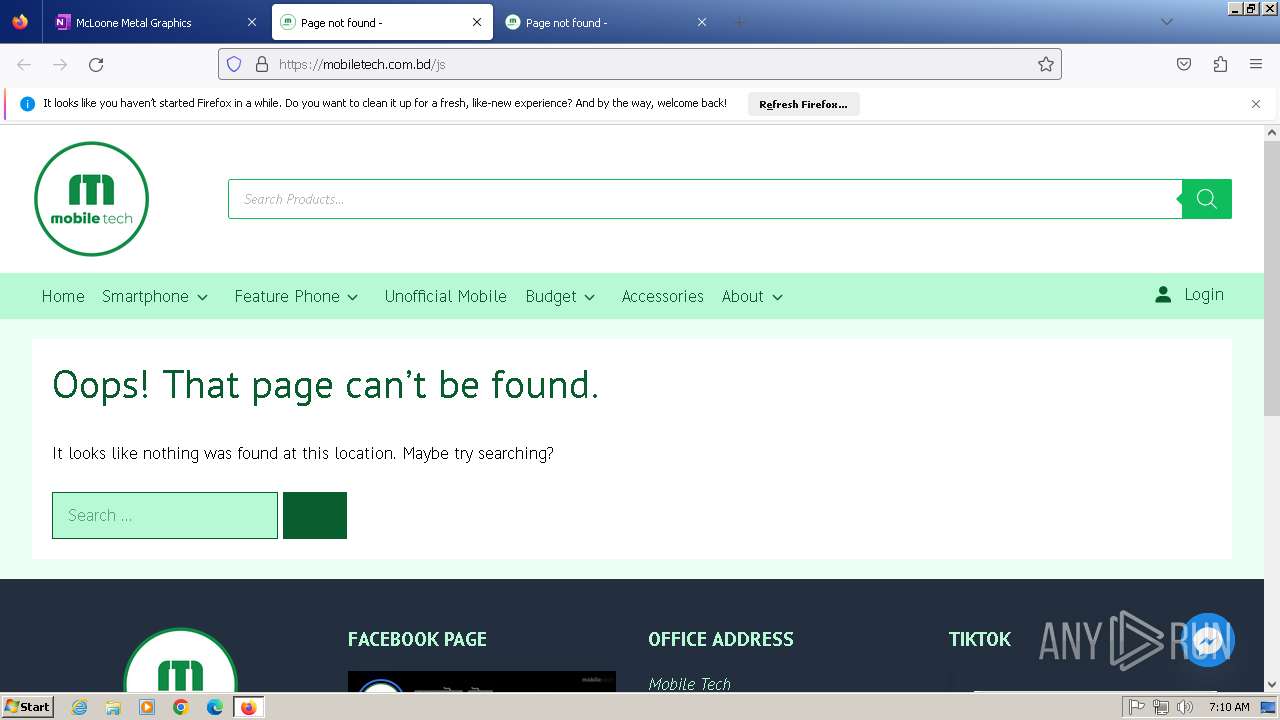Bookmark this page with star icon

(x=1046, y=64)
